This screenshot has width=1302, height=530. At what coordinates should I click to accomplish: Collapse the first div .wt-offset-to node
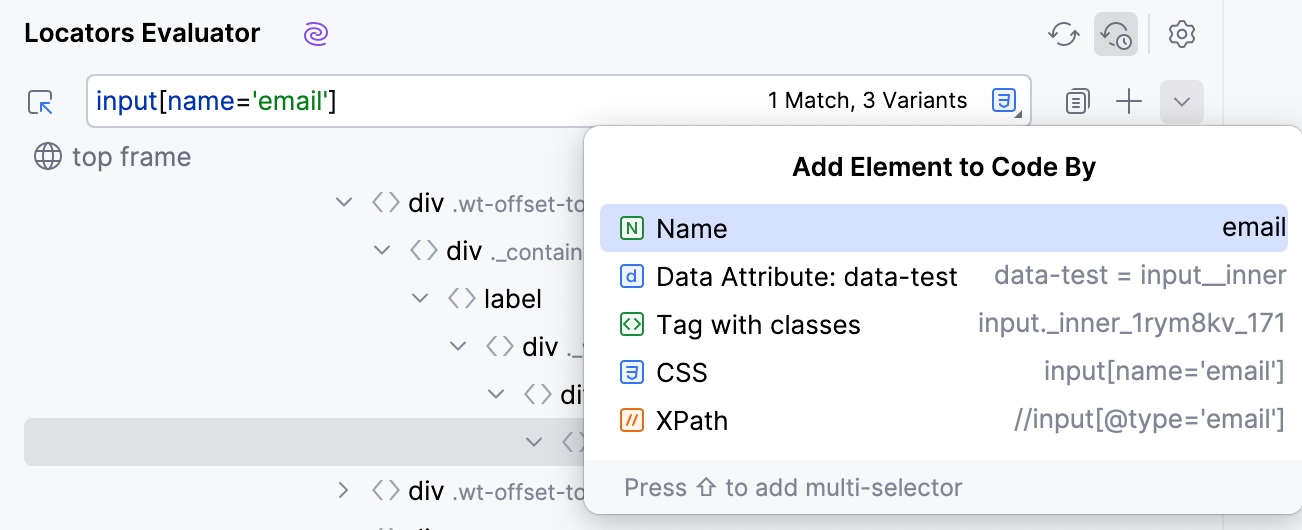click(344, 203)
